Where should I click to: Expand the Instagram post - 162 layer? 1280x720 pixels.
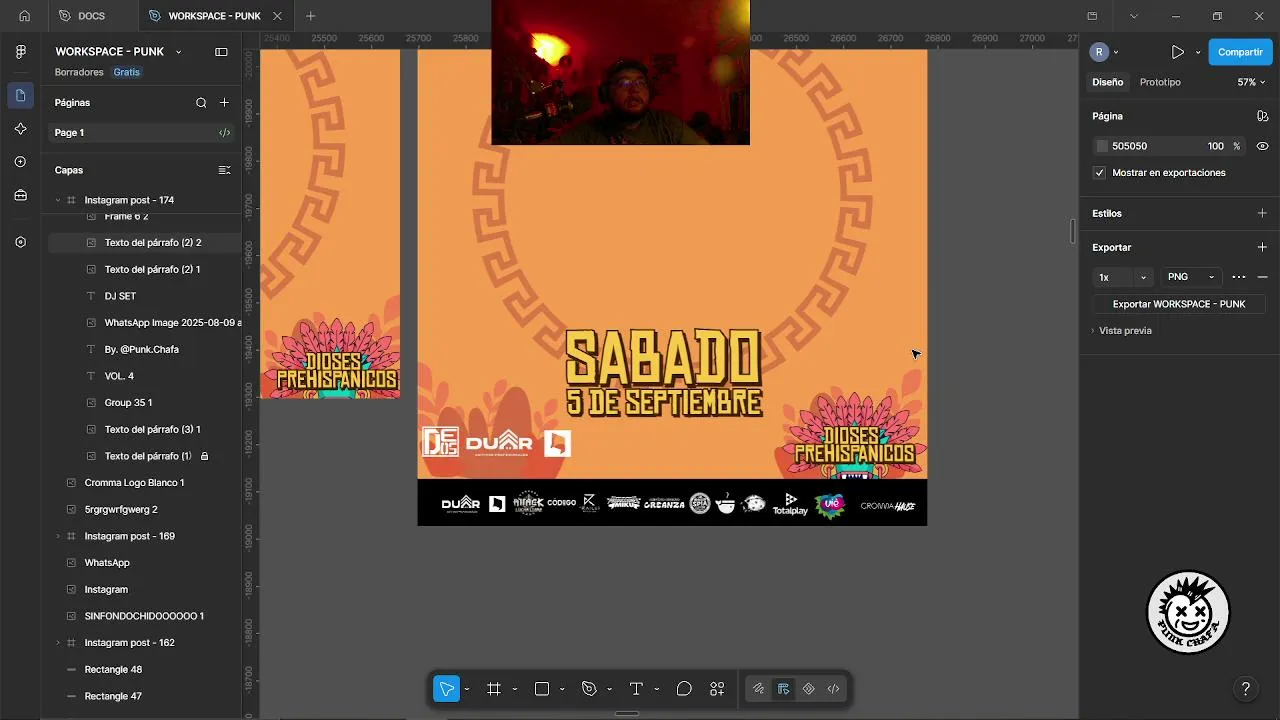[x=58, y=643]
